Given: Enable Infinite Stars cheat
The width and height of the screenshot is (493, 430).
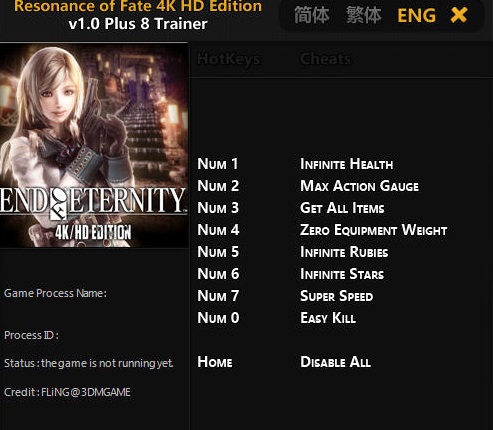Looking at the screenshot, I should pos(342,274).
